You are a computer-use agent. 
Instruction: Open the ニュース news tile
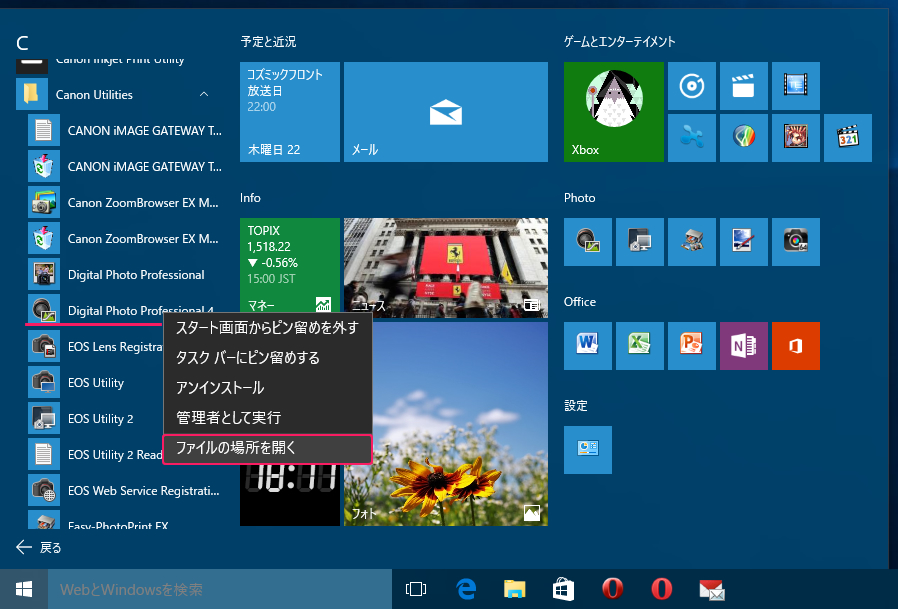coord(446,268)
